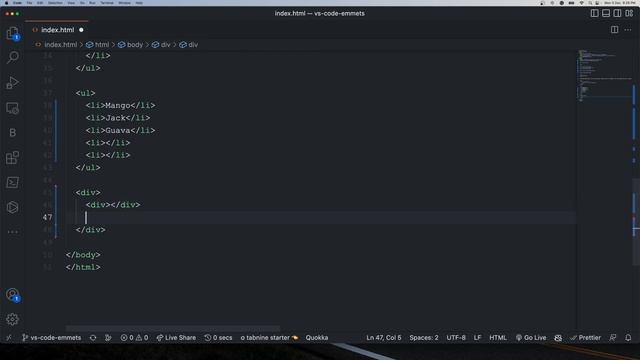Place cursor in Guava list item line
This screenshot has width=640, height=360.
120,130
